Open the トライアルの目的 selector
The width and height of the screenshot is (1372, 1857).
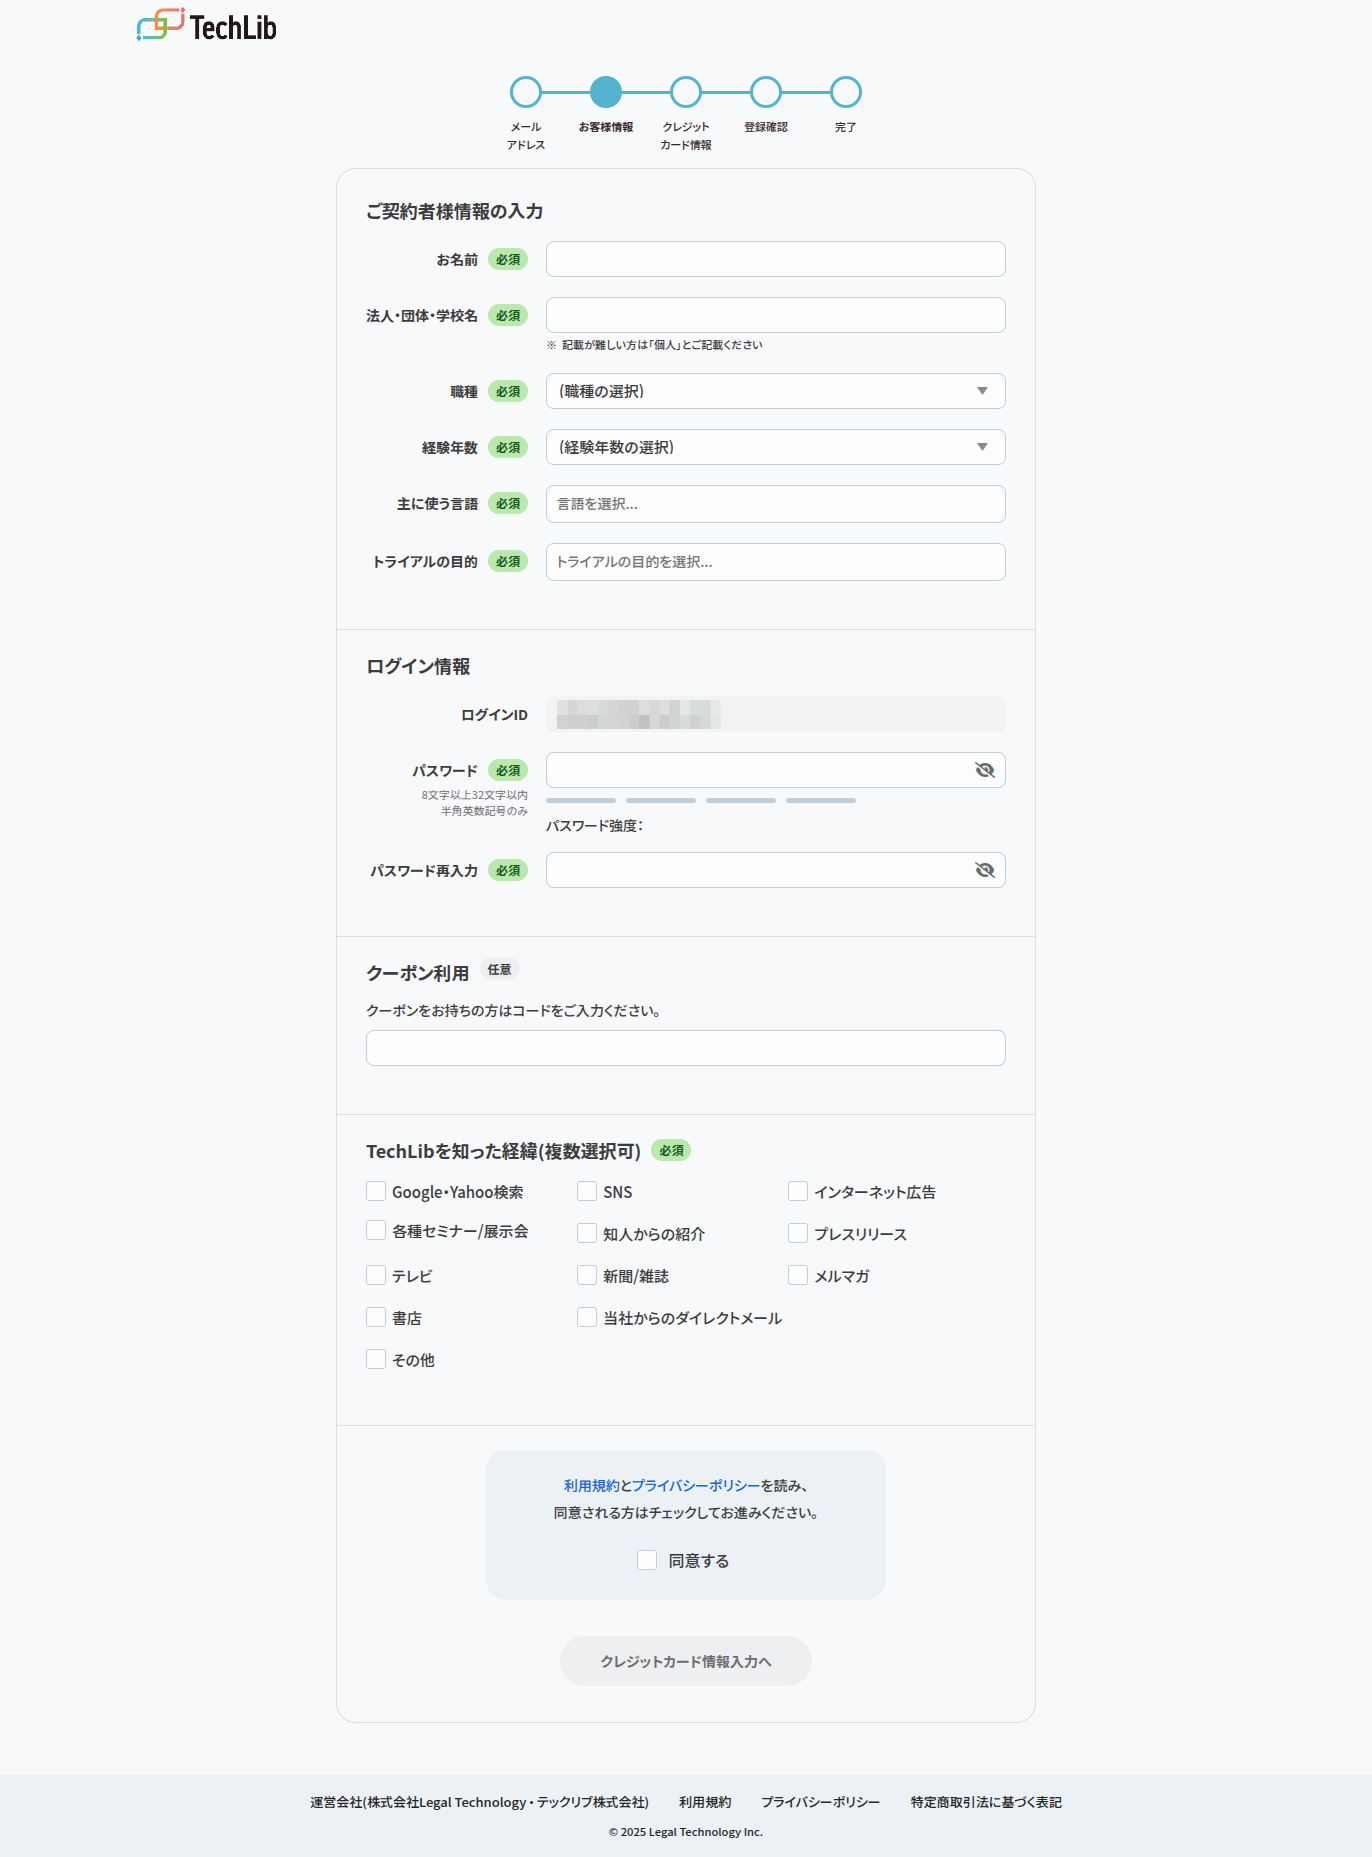[776, 562]
